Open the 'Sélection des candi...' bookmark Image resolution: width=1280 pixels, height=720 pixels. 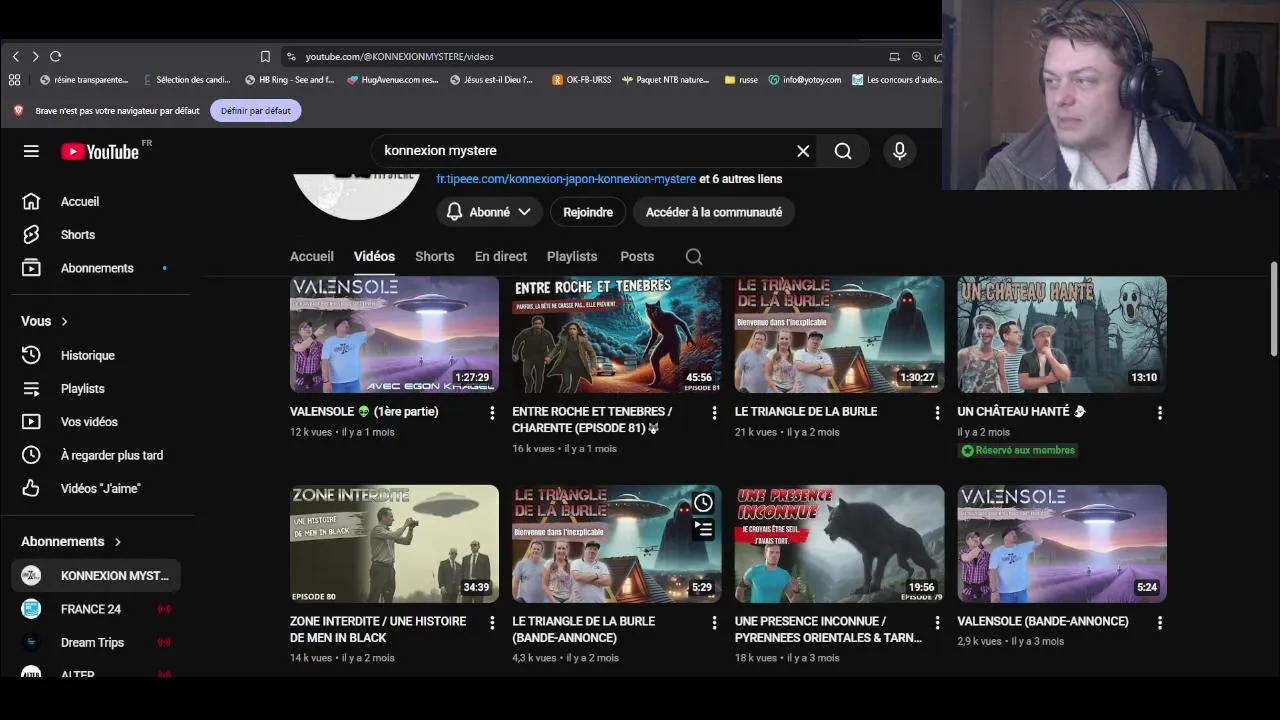(x=187, y=80)
